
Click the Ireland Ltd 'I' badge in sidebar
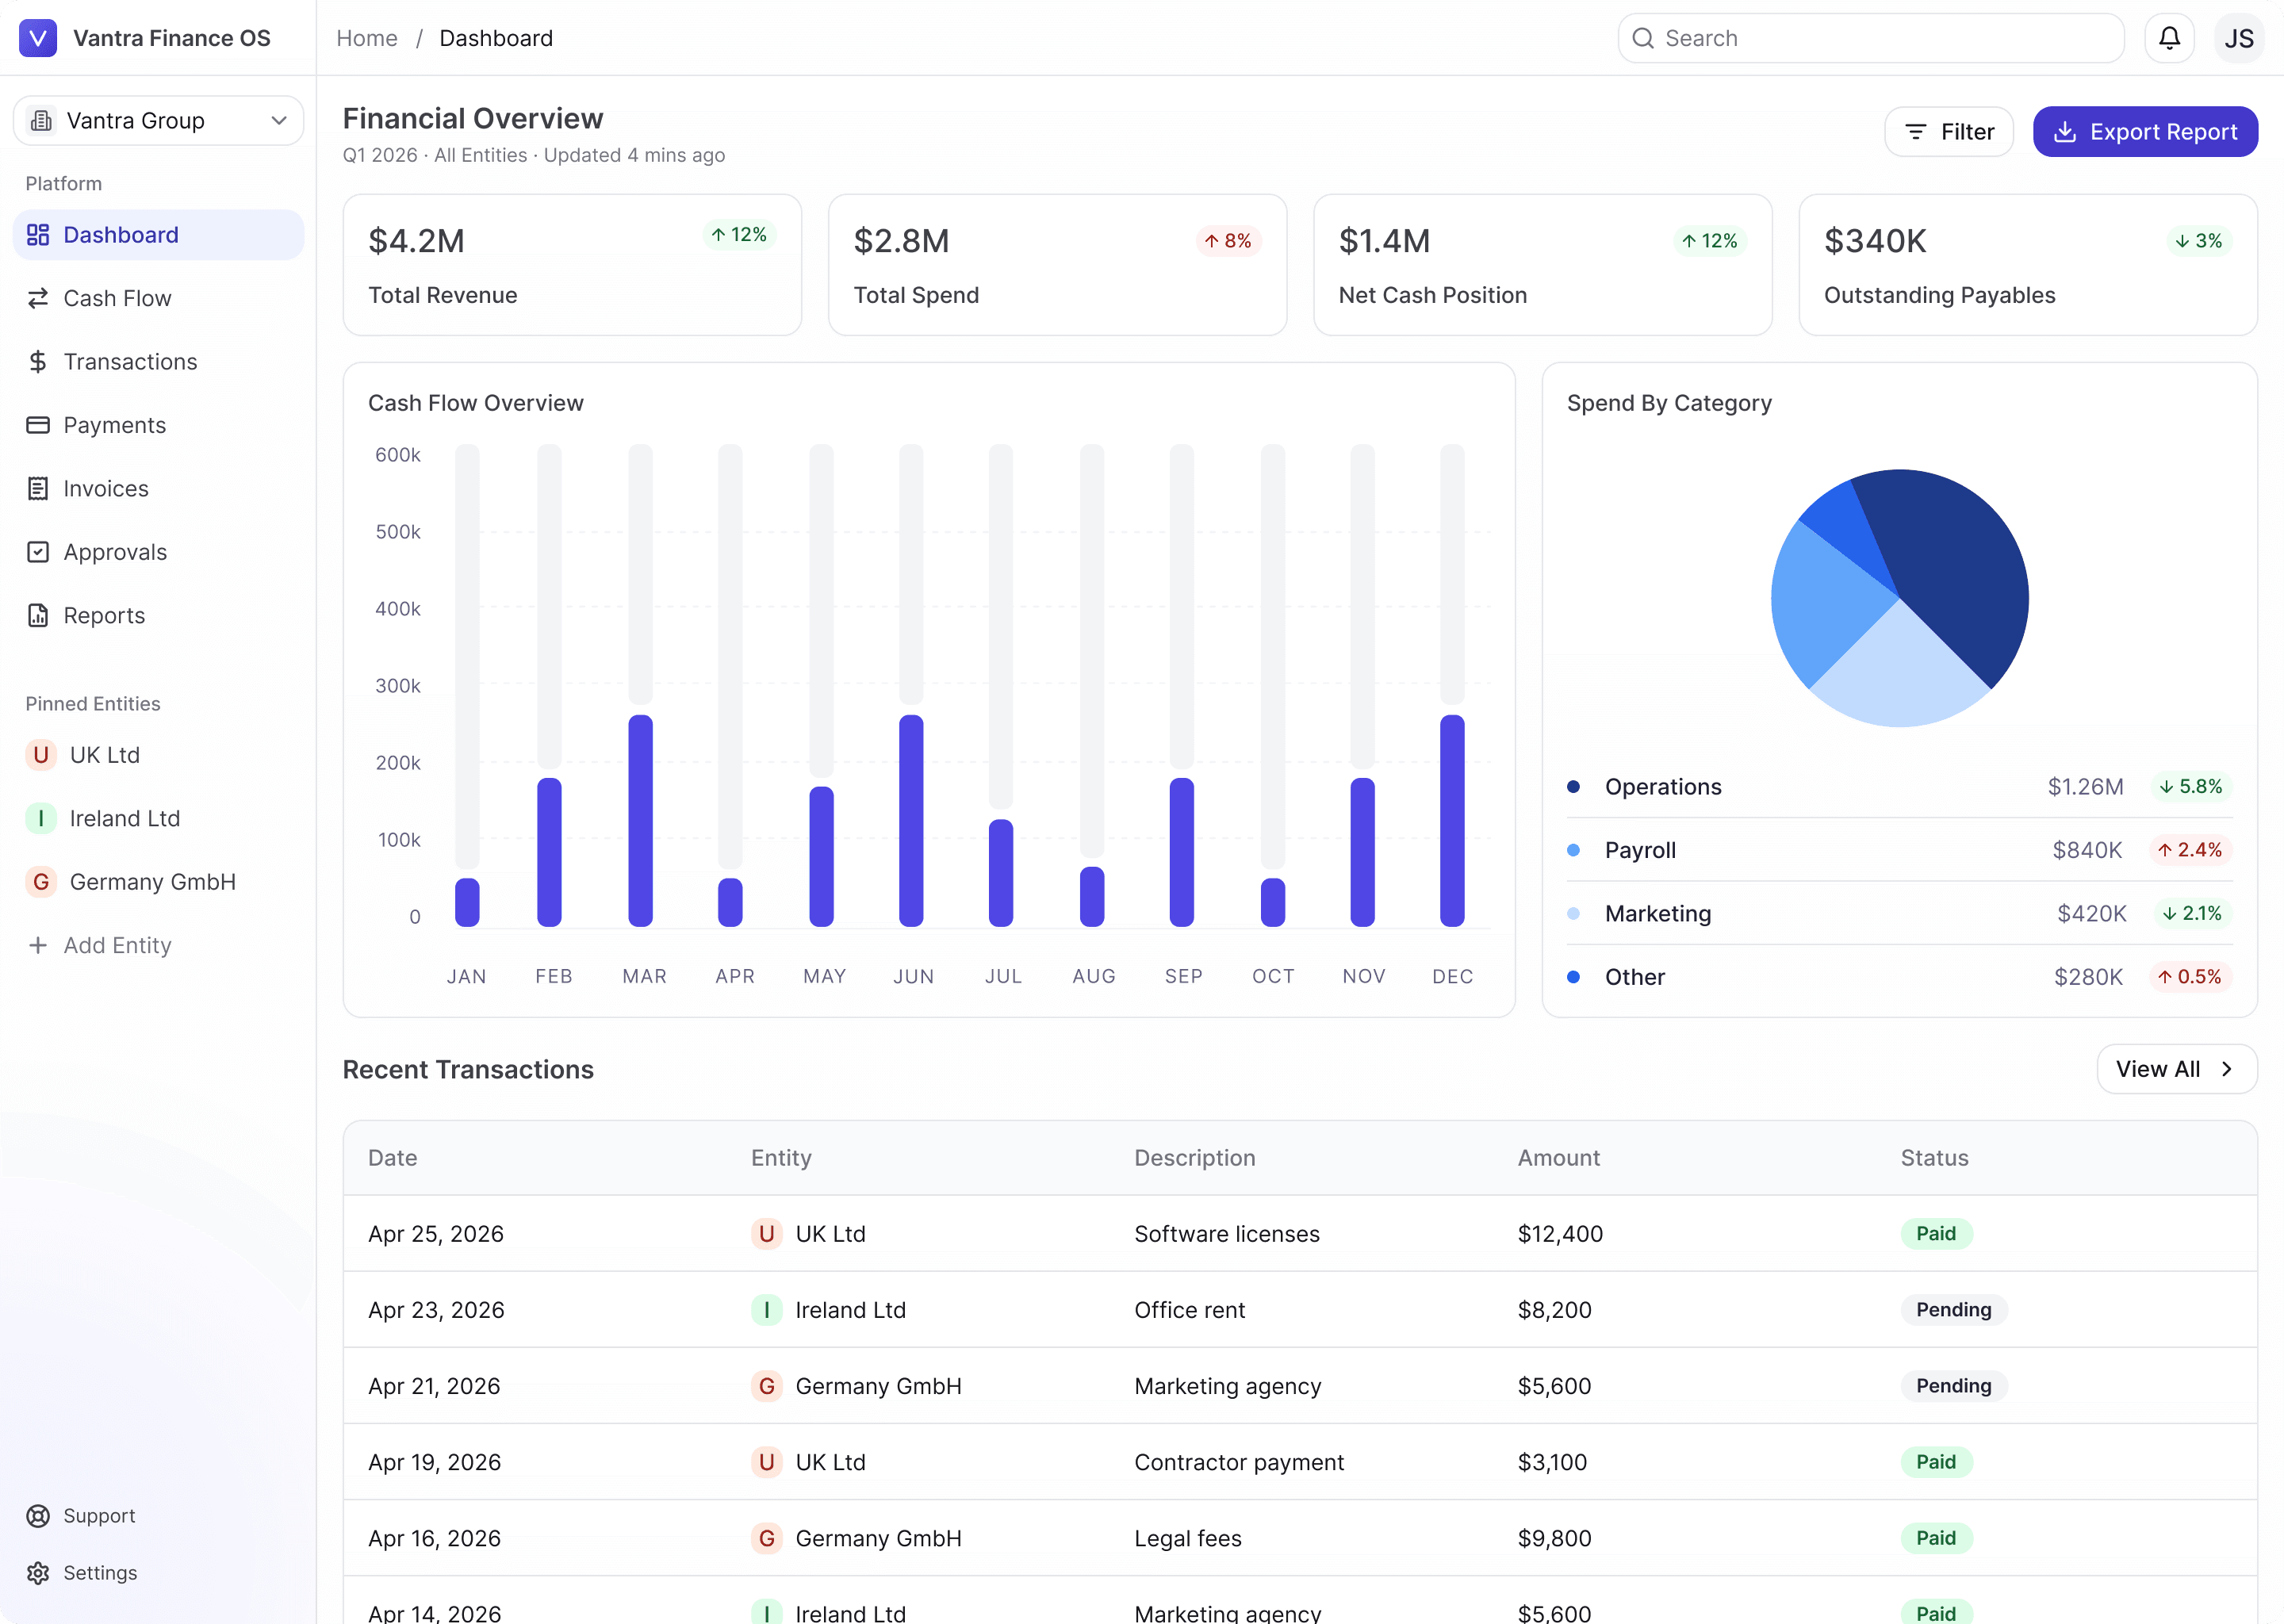41,818
